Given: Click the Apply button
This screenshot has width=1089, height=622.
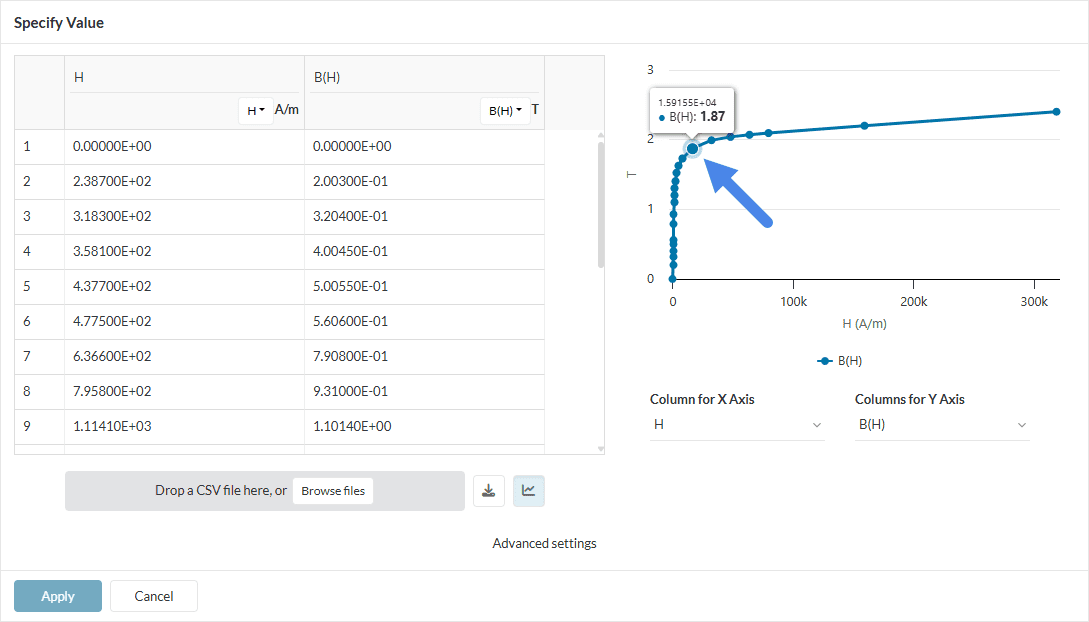Looking at the screenshot, I should pos(58,596).
